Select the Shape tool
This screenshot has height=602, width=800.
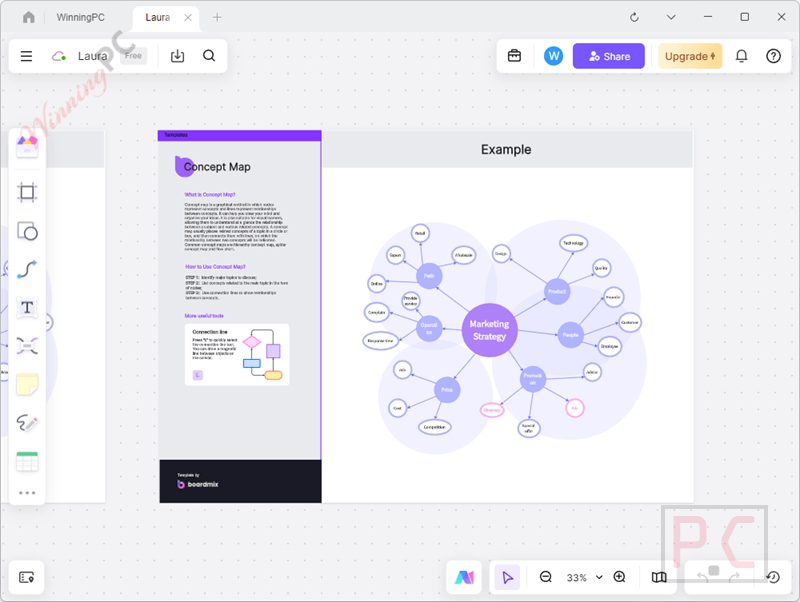(x=27, y=231)
